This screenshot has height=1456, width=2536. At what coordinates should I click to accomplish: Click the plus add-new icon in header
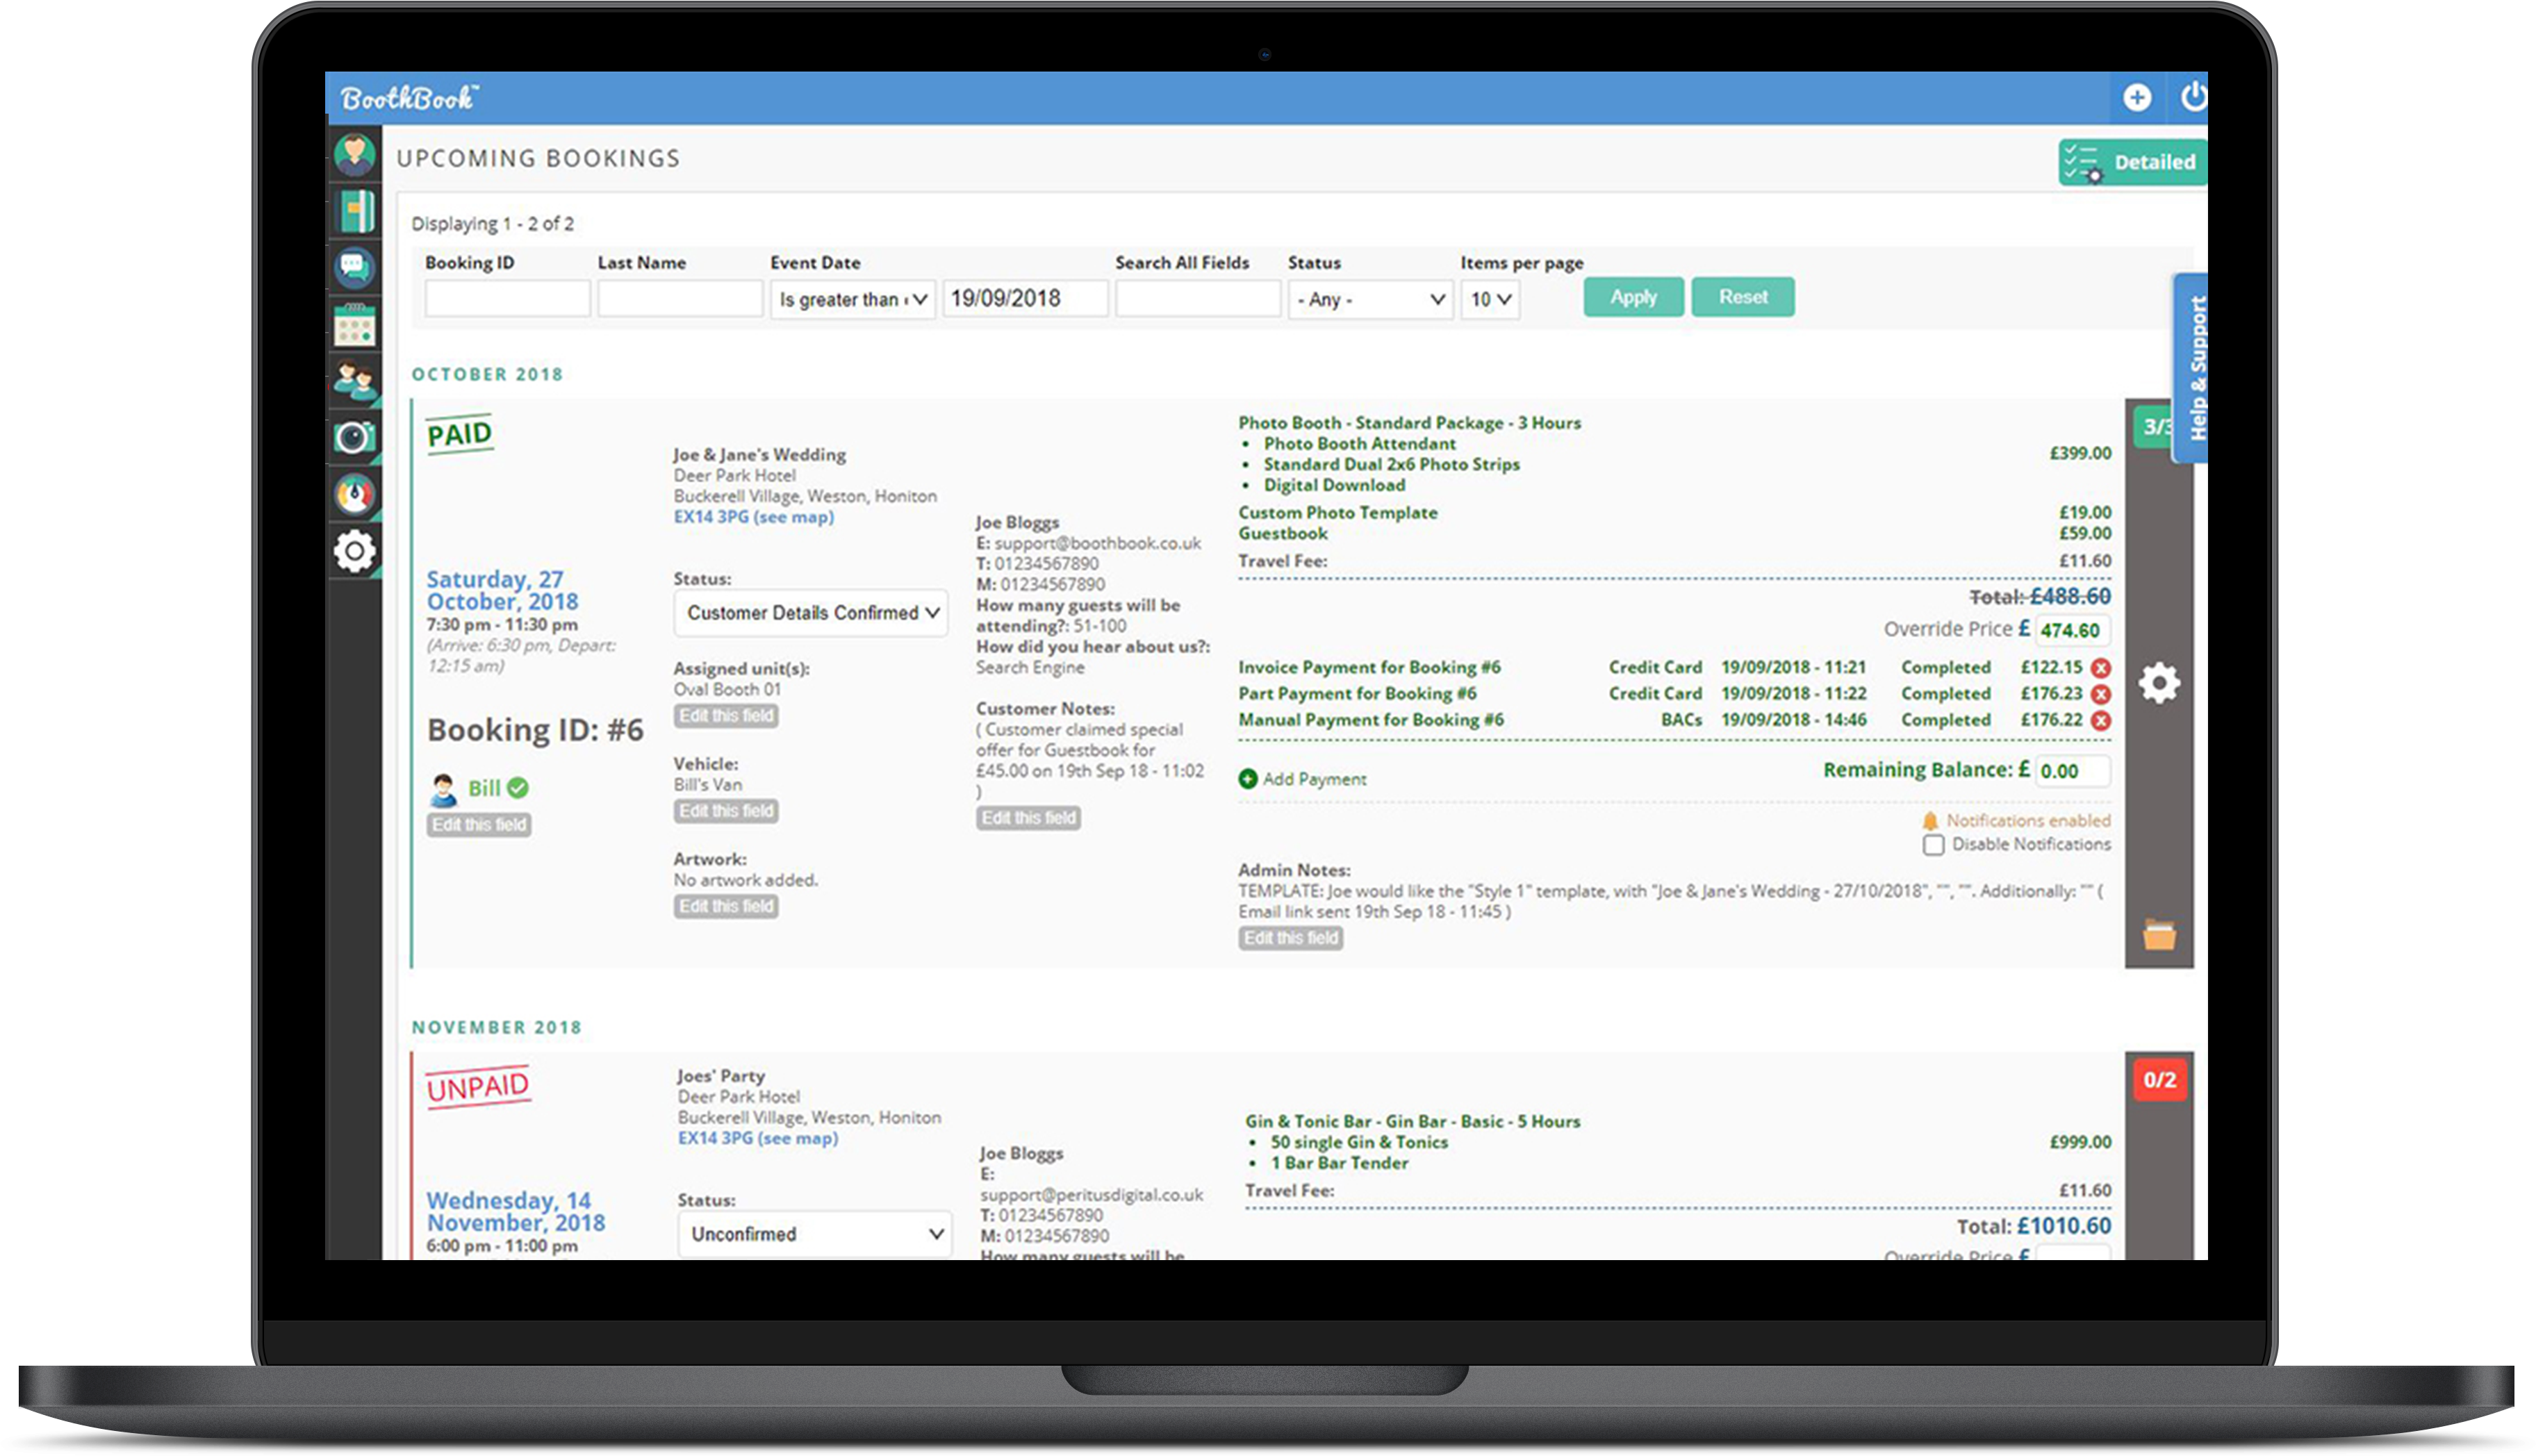tap(2136, 98)
